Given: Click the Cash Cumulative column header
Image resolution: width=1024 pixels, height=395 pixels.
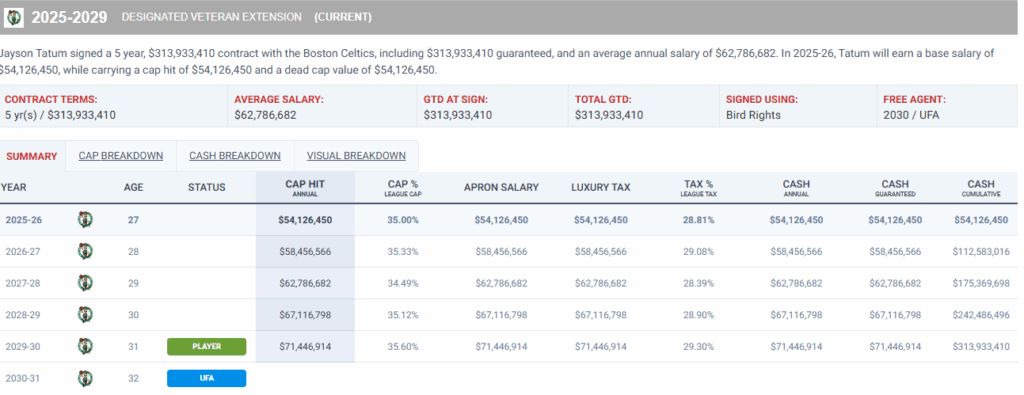Looking at the screenshot, I should 981,188.
